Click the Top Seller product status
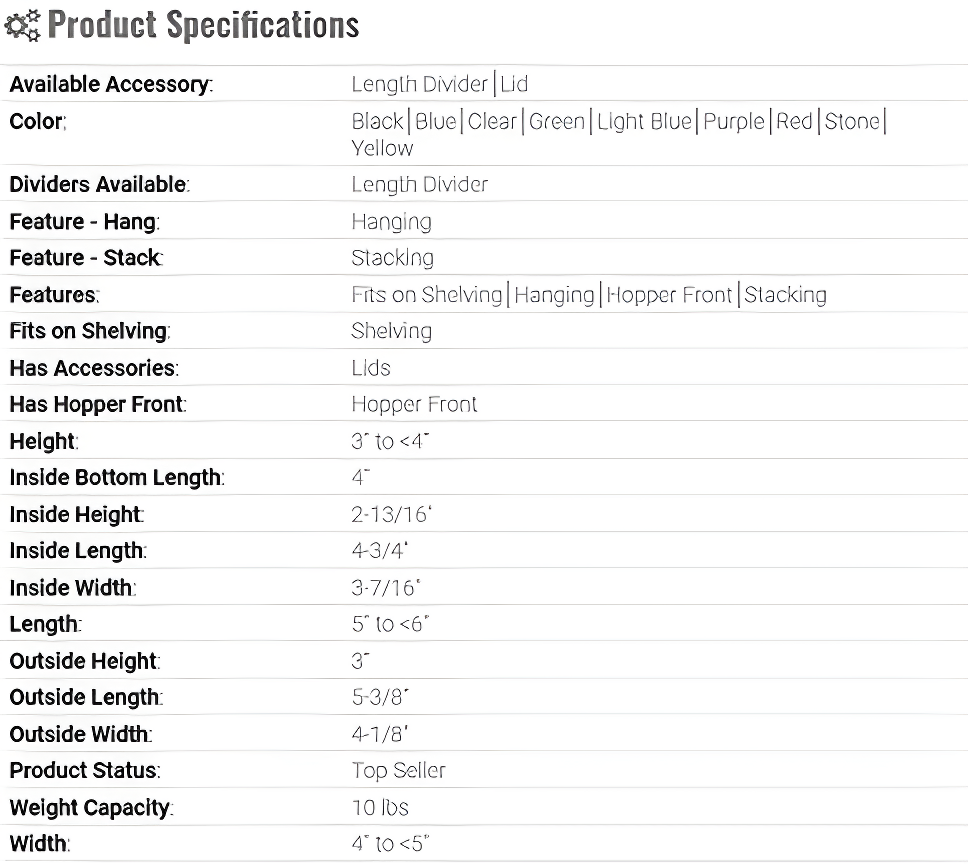Image resolution: width=968 pixels, height=866 pixels. pos(398,770)
